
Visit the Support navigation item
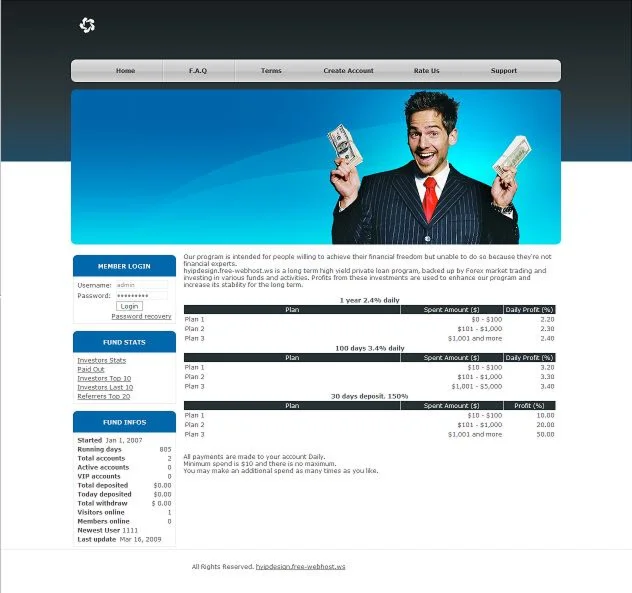click(503, 71)
